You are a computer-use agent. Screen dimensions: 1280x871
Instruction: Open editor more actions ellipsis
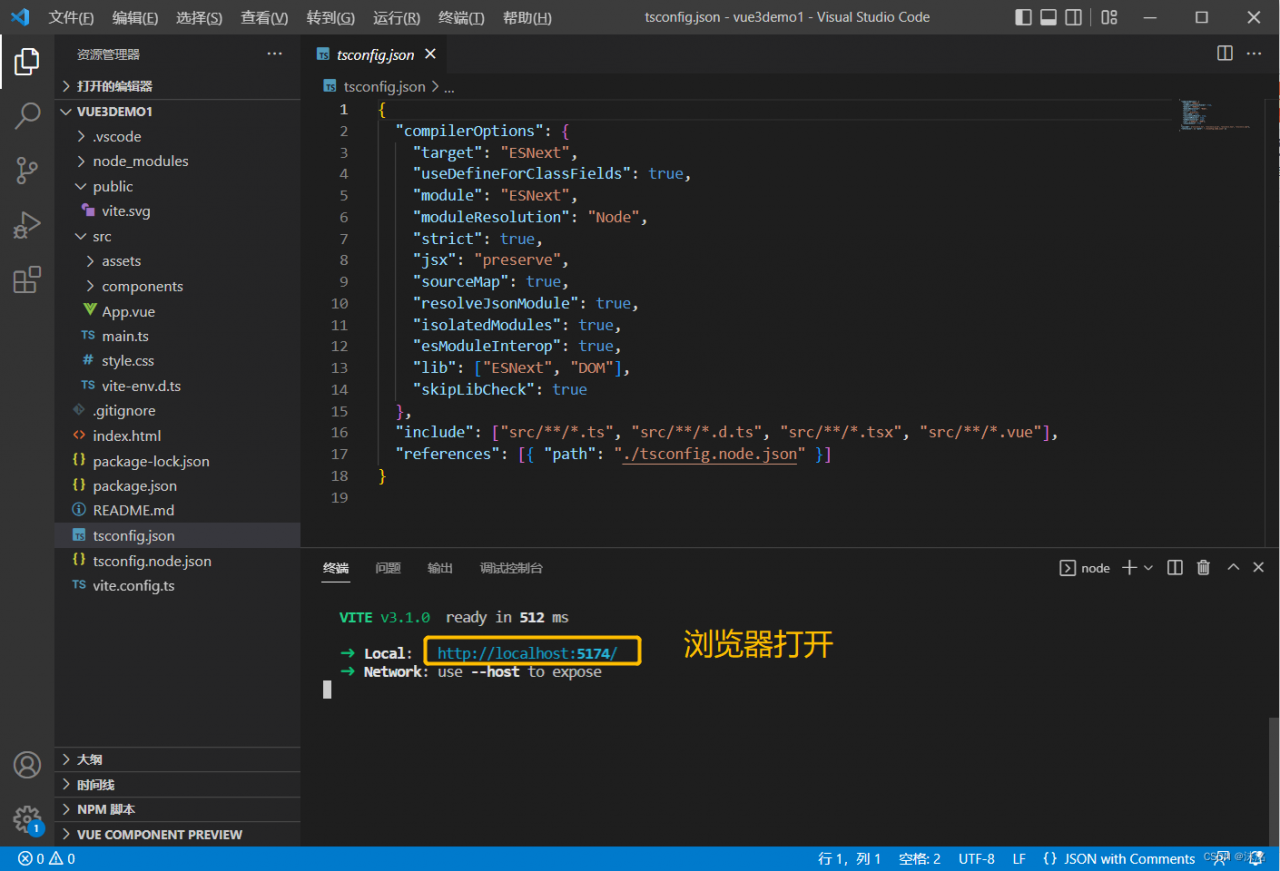pyautogui.click(x=1256, y=54)
